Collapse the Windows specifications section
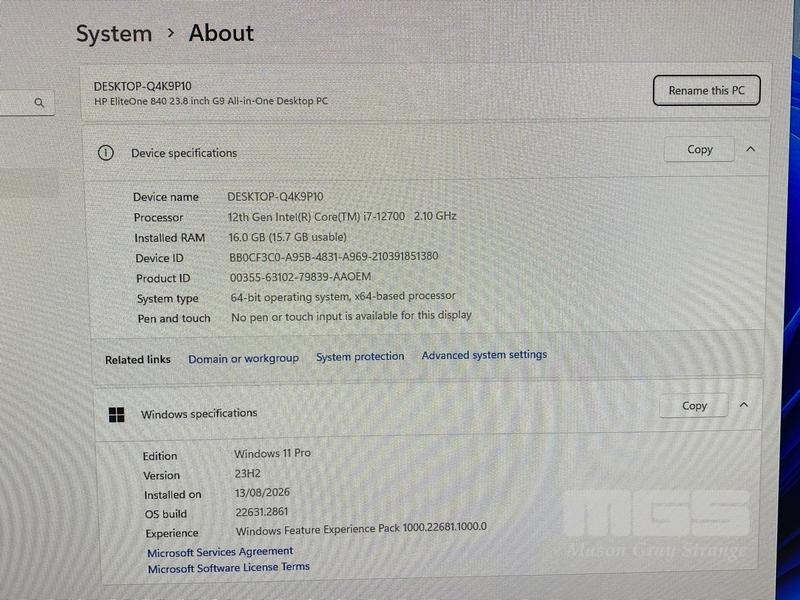 pyautogui.click(x=744, y=405)
